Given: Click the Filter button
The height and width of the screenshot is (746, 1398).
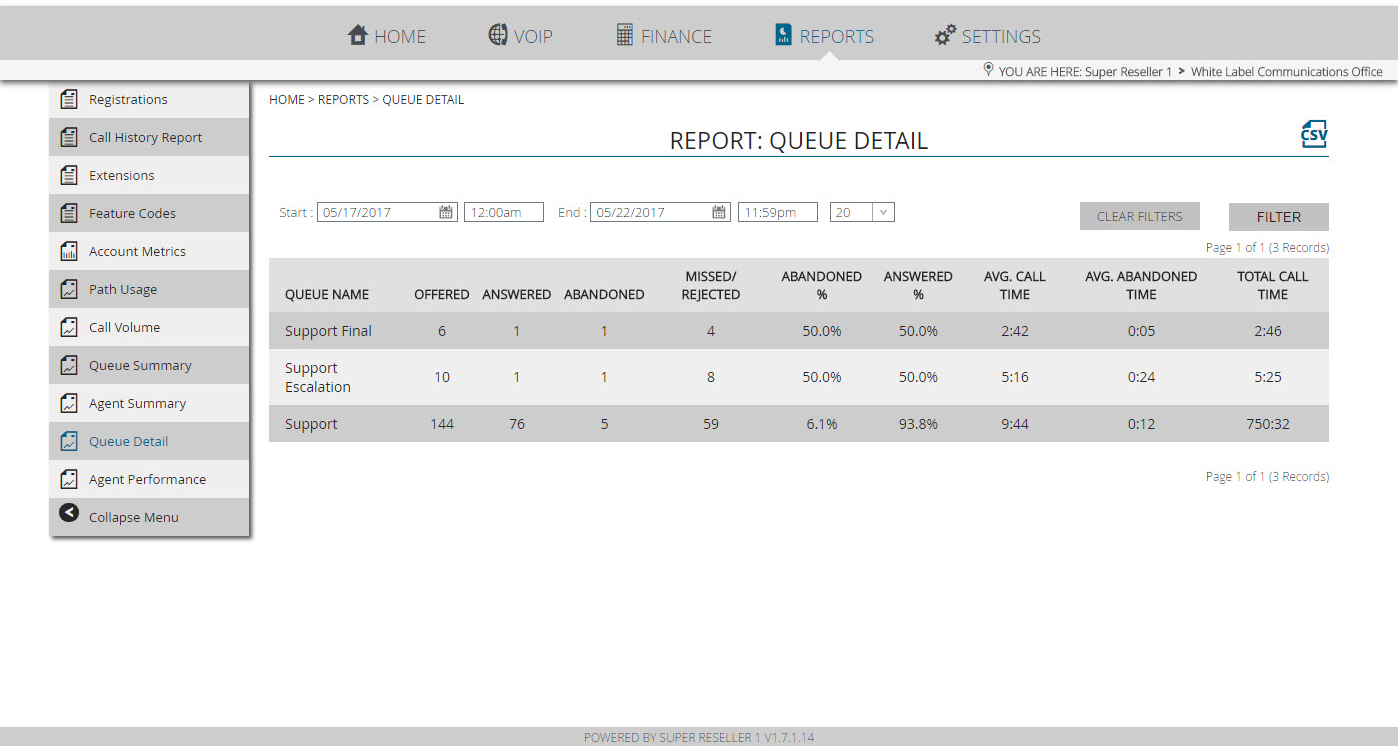Looking at the screenshot, I should pos(1278,216).
